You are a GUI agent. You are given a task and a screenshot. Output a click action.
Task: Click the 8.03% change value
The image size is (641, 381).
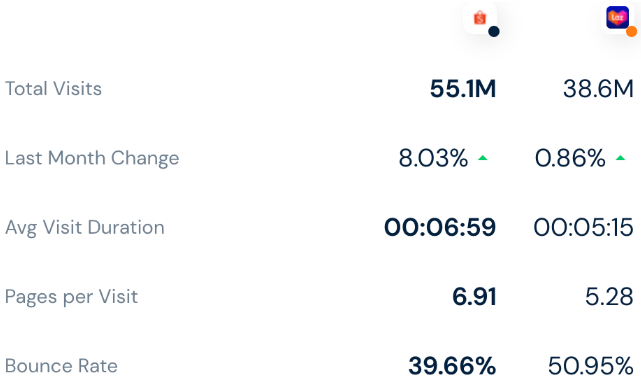click(x=433, y=158)
